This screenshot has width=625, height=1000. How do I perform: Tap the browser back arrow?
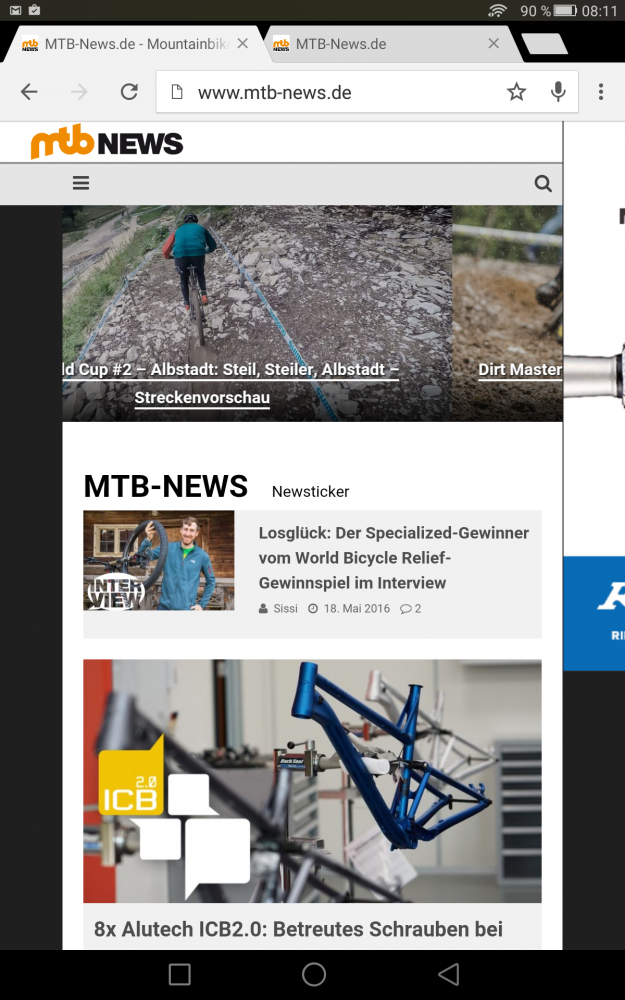(29, 92)
